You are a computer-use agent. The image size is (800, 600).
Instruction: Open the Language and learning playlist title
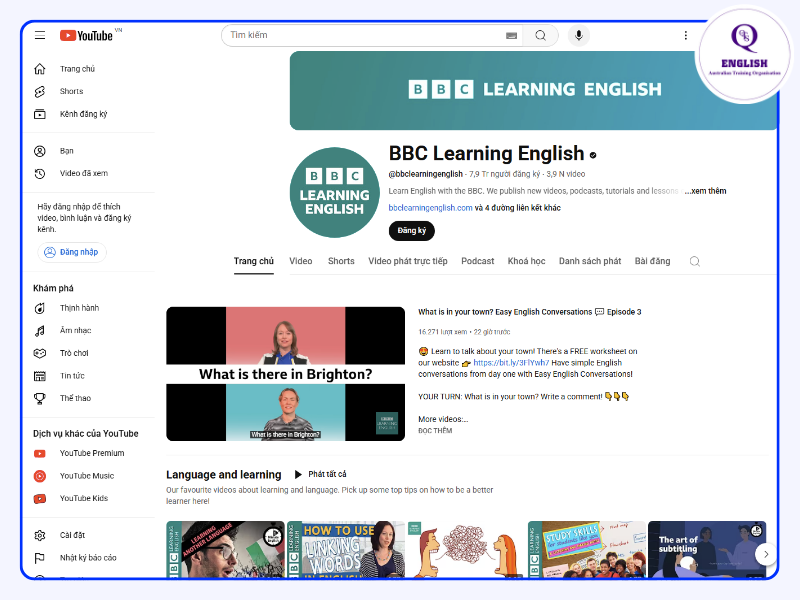click(223, 474)
